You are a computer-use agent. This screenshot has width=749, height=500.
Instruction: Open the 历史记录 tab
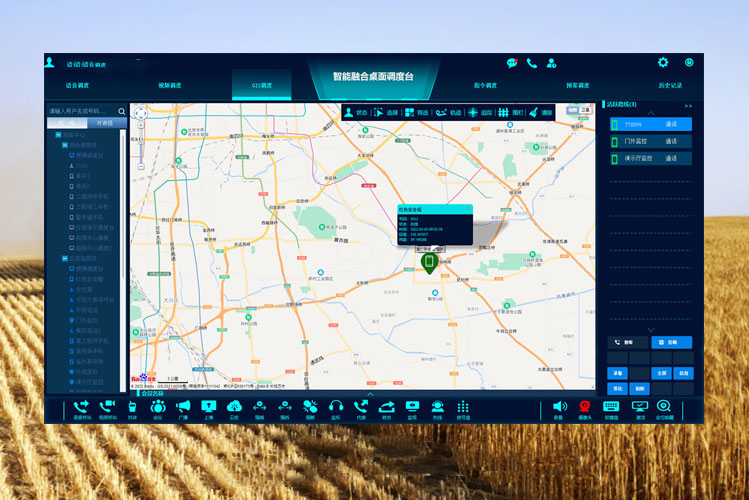670,86
